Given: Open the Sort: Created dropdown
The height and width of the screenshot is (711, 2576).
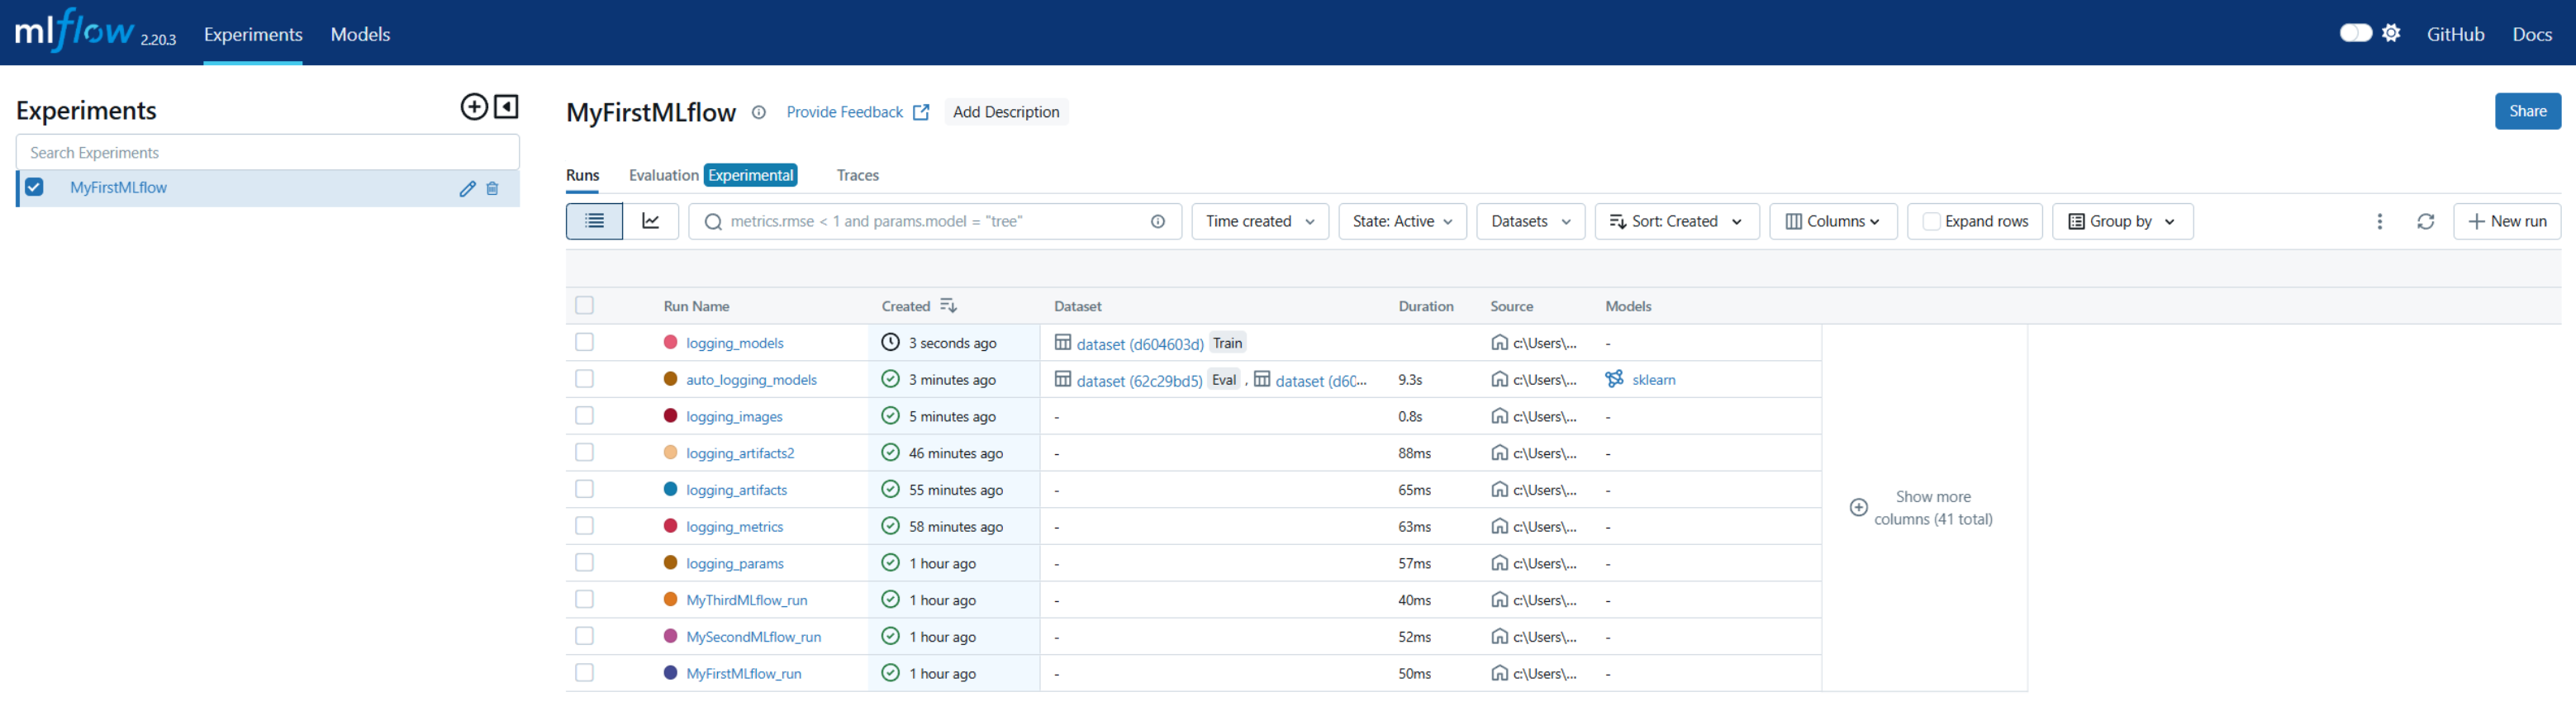Looking at the screenshot, I should pos(1677,221).
